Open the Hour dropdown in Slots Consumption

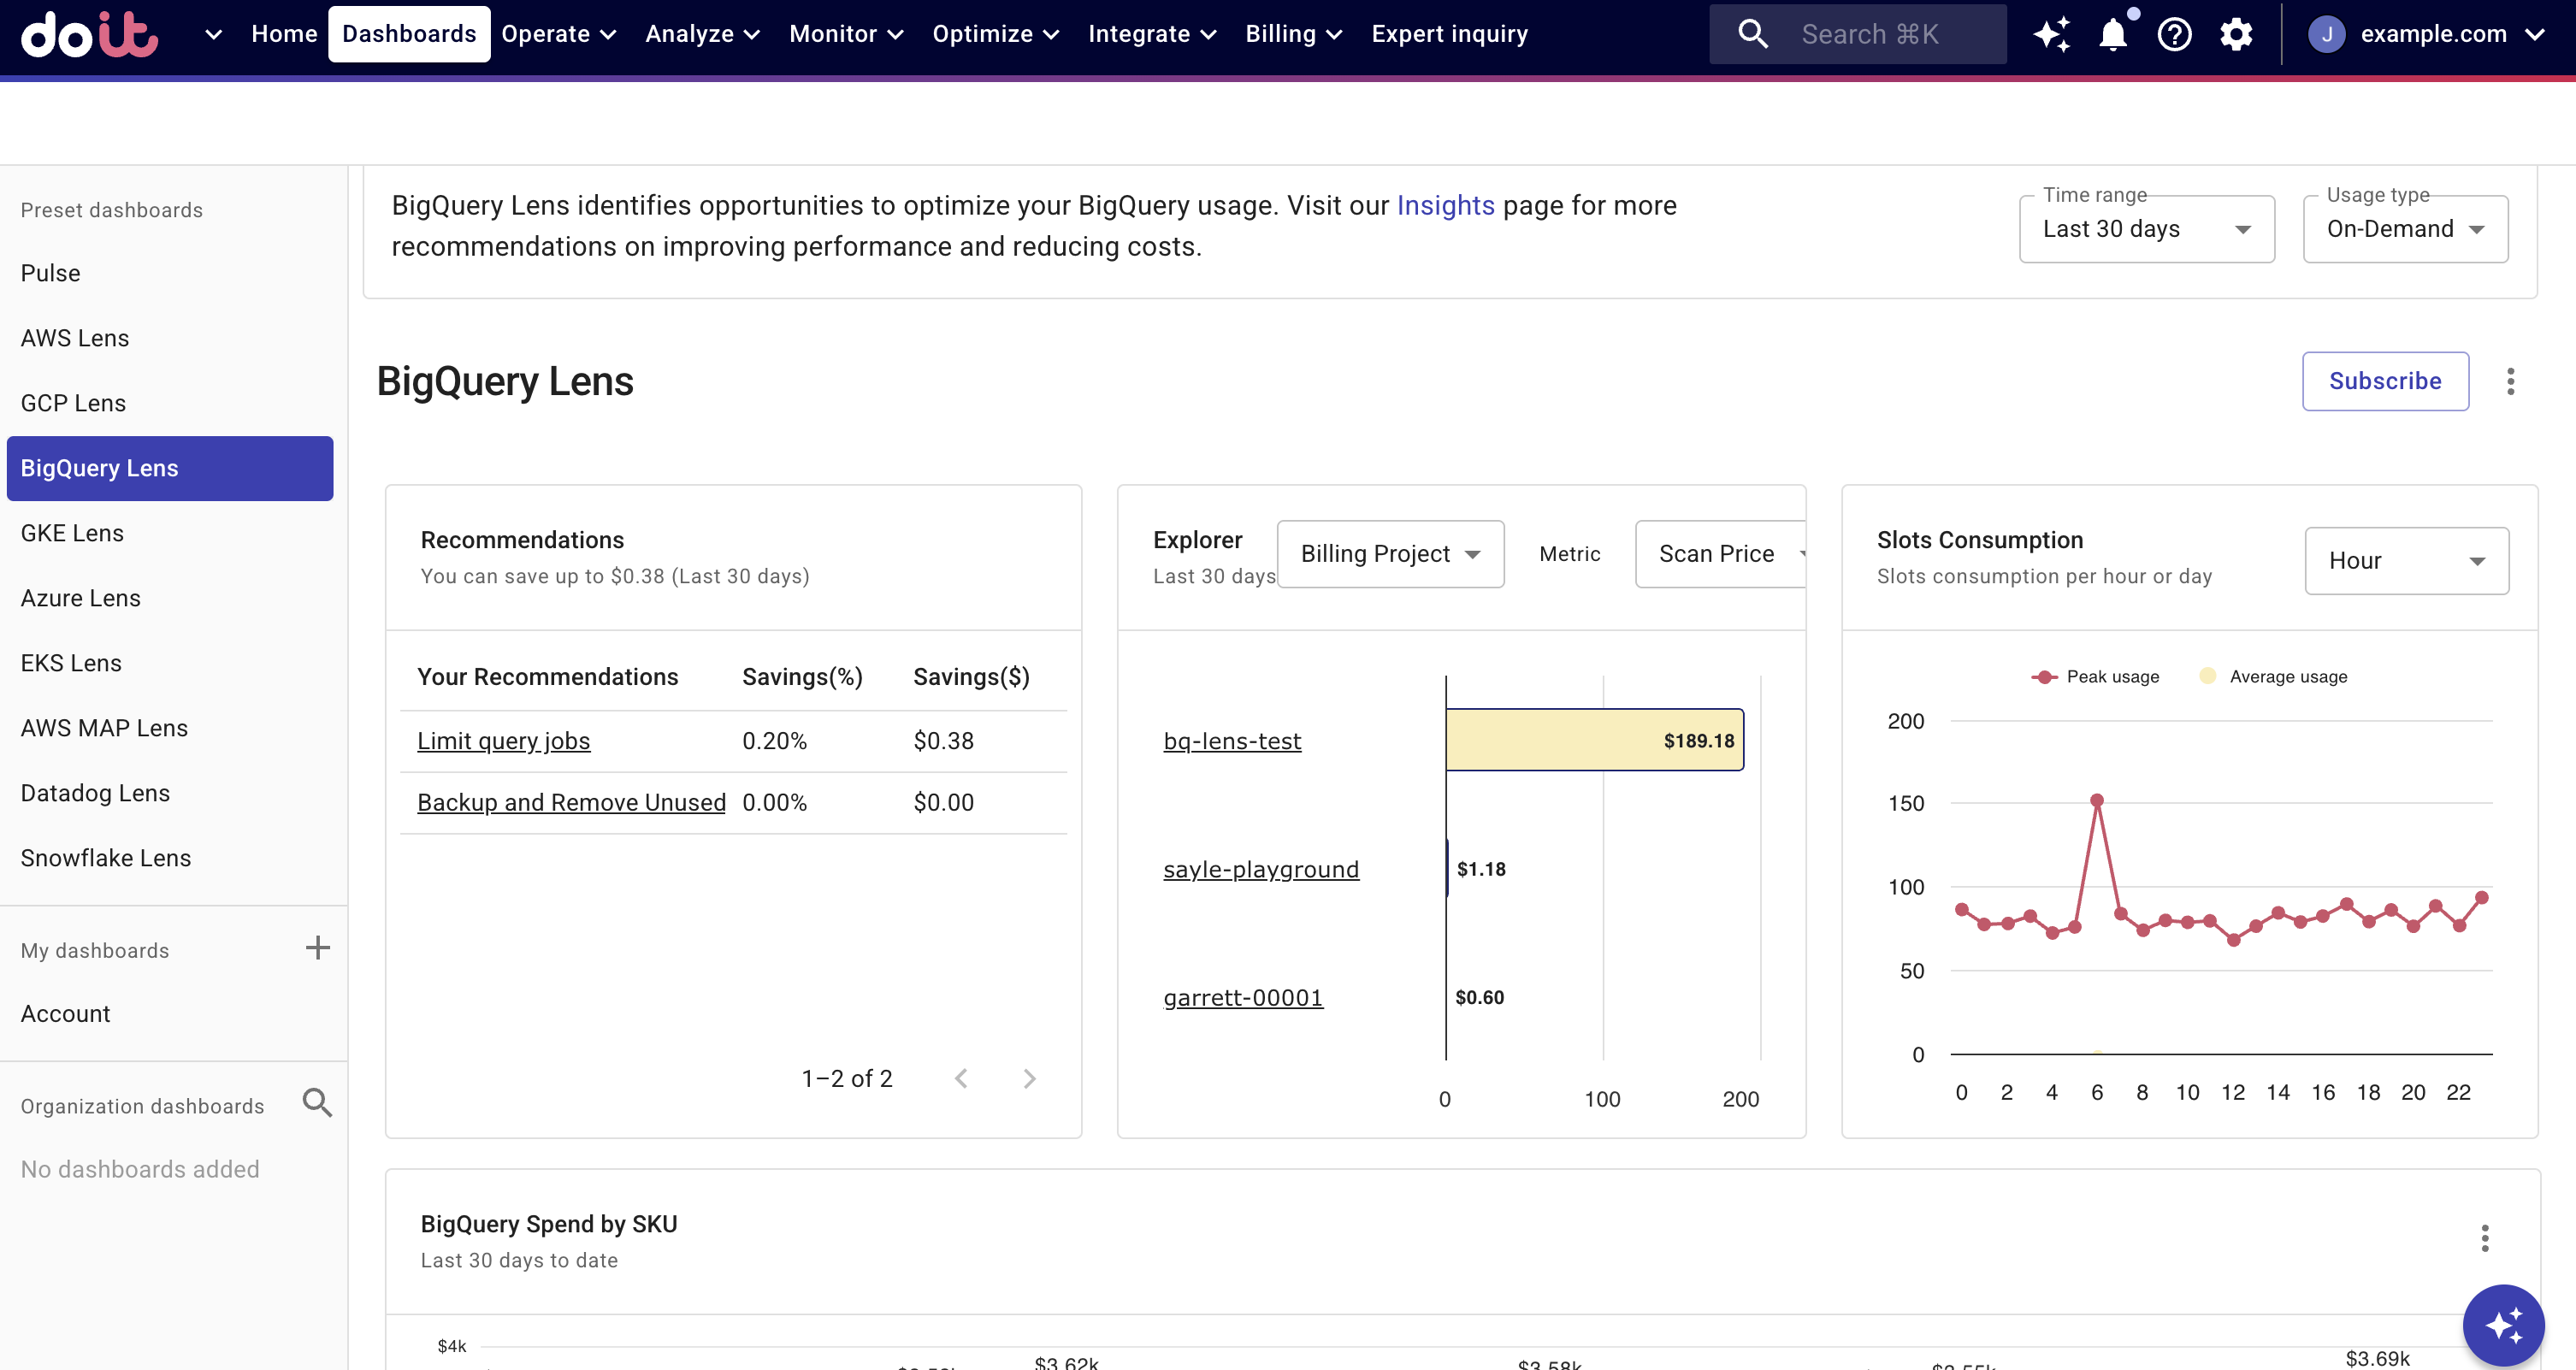(x=2406, y=561)
